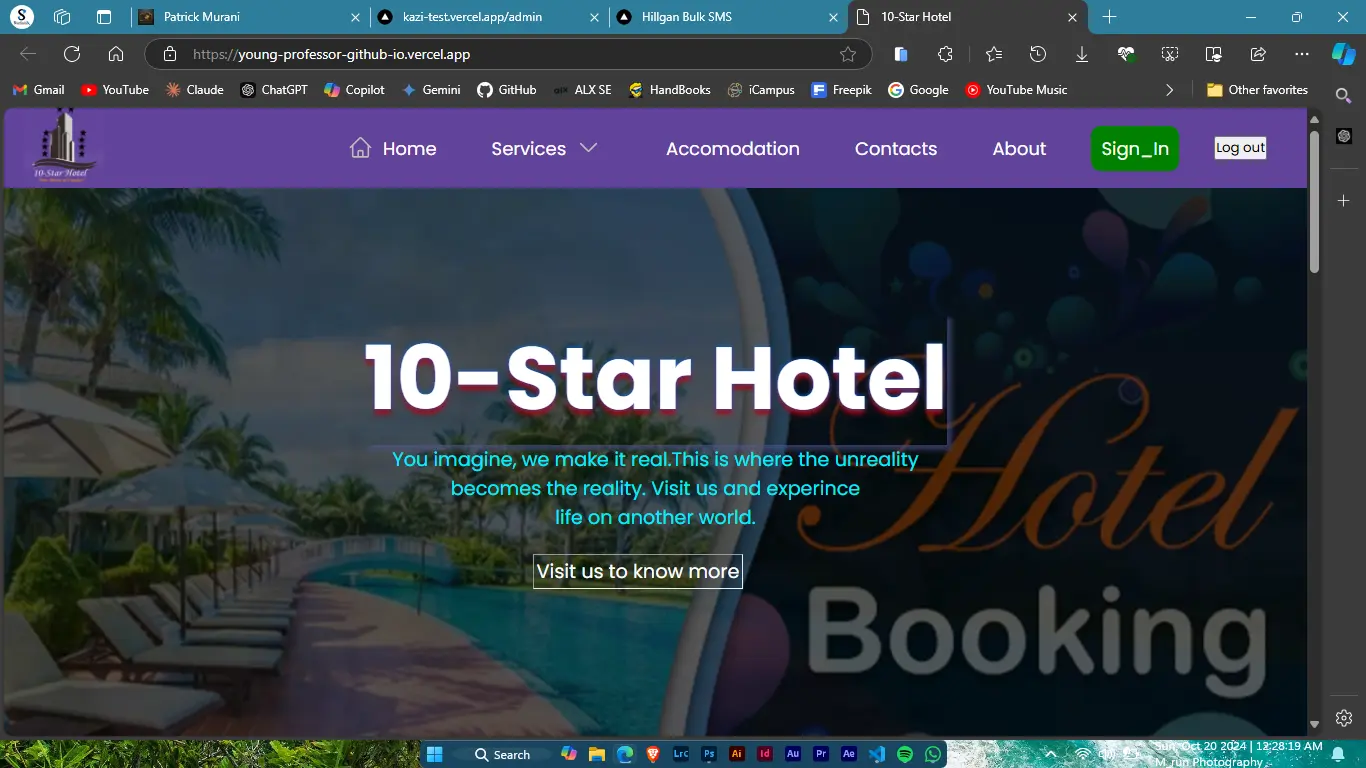The image size is (1366, 768).
Task: Click Visit us to know more button
Action: point(638,571)
